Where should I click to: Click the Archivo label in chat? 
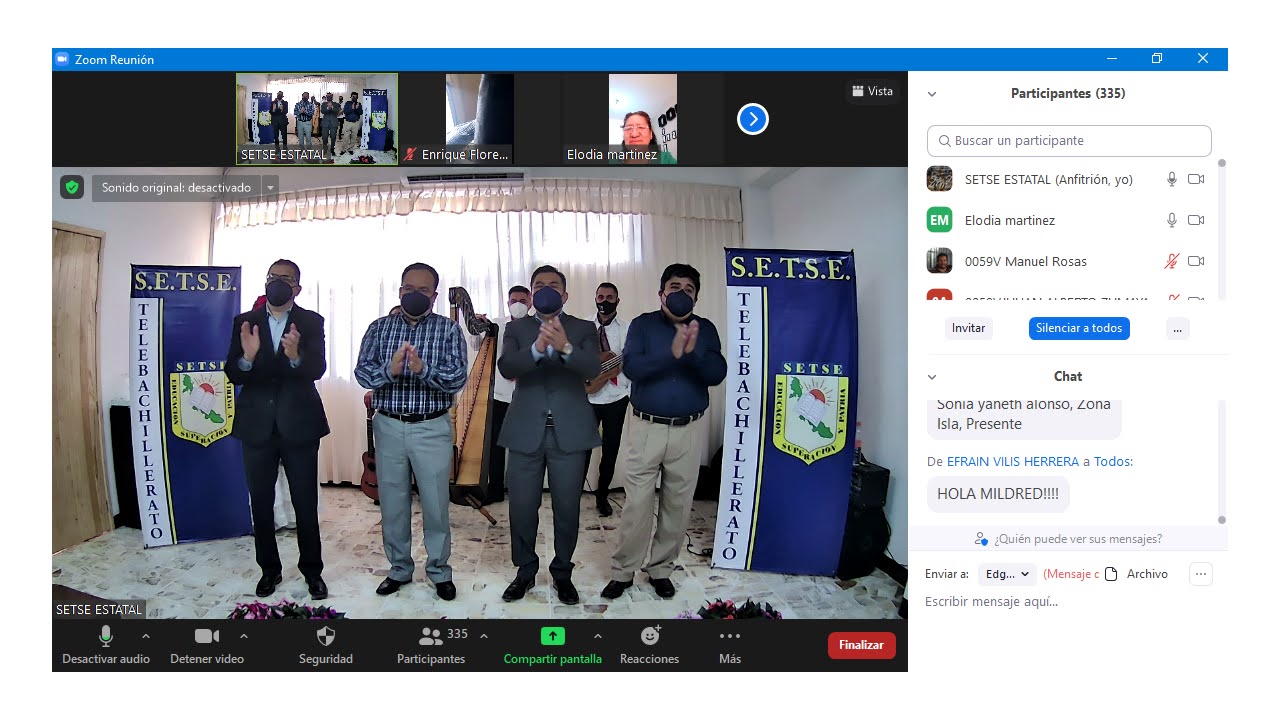(x=1147, y=574)
